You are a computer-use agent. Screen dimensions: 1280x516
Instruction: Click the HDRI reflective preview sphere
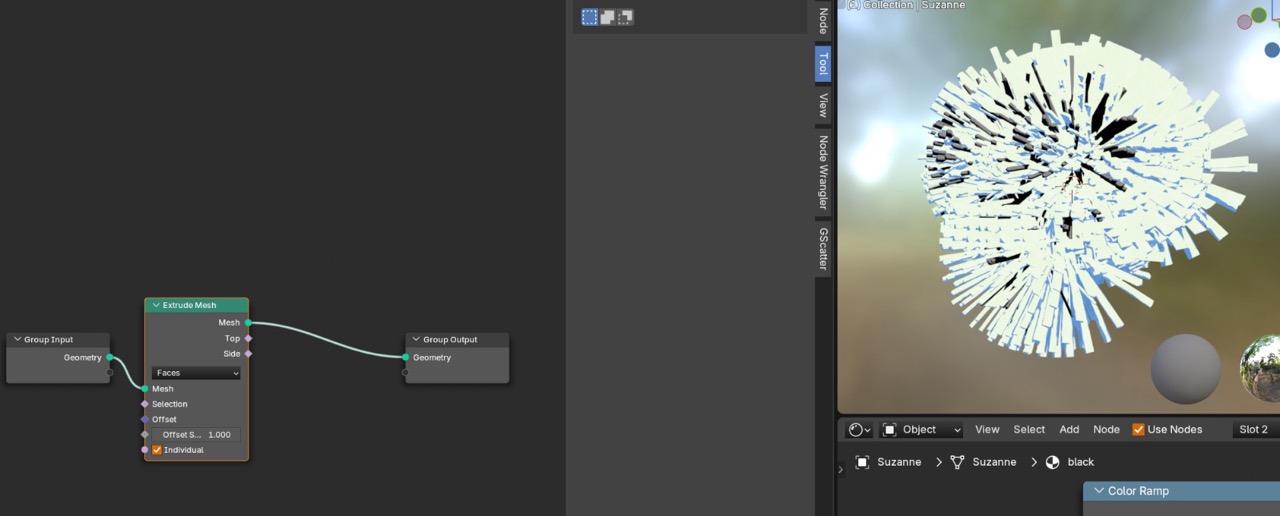tap(1260, 369)
